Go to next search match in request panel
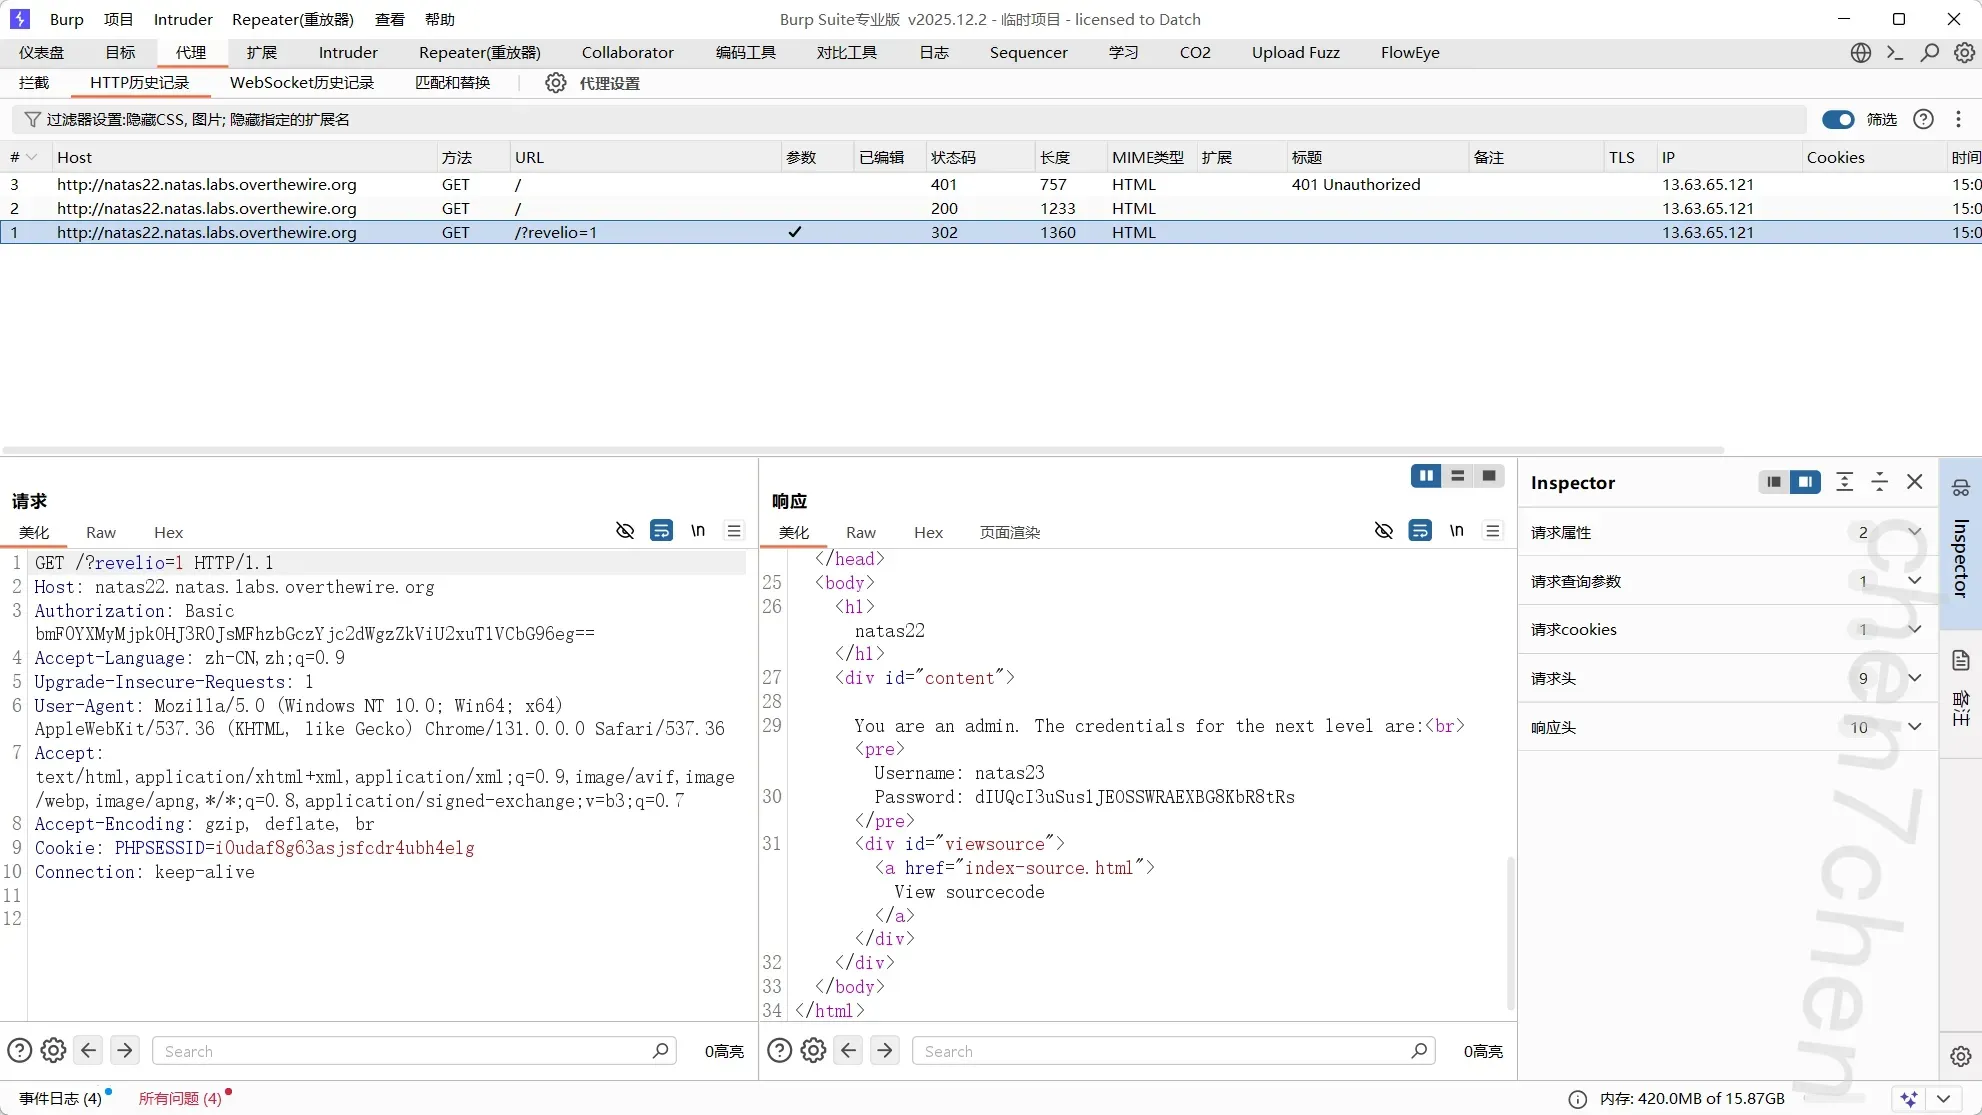 click(x=125, y=1051)
